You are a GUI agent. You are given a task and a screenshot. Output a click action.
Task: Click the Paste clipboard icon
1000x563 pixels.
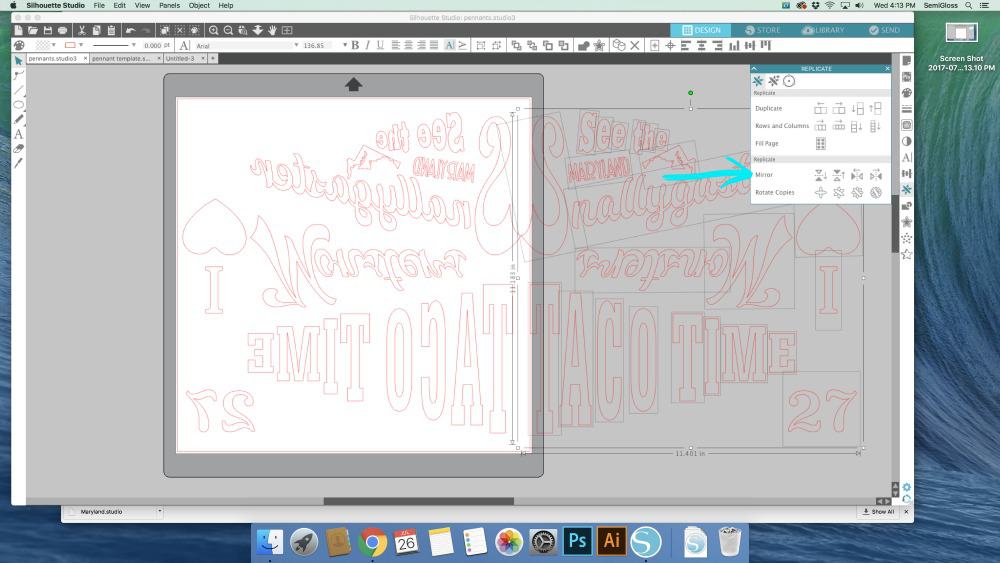112,30
